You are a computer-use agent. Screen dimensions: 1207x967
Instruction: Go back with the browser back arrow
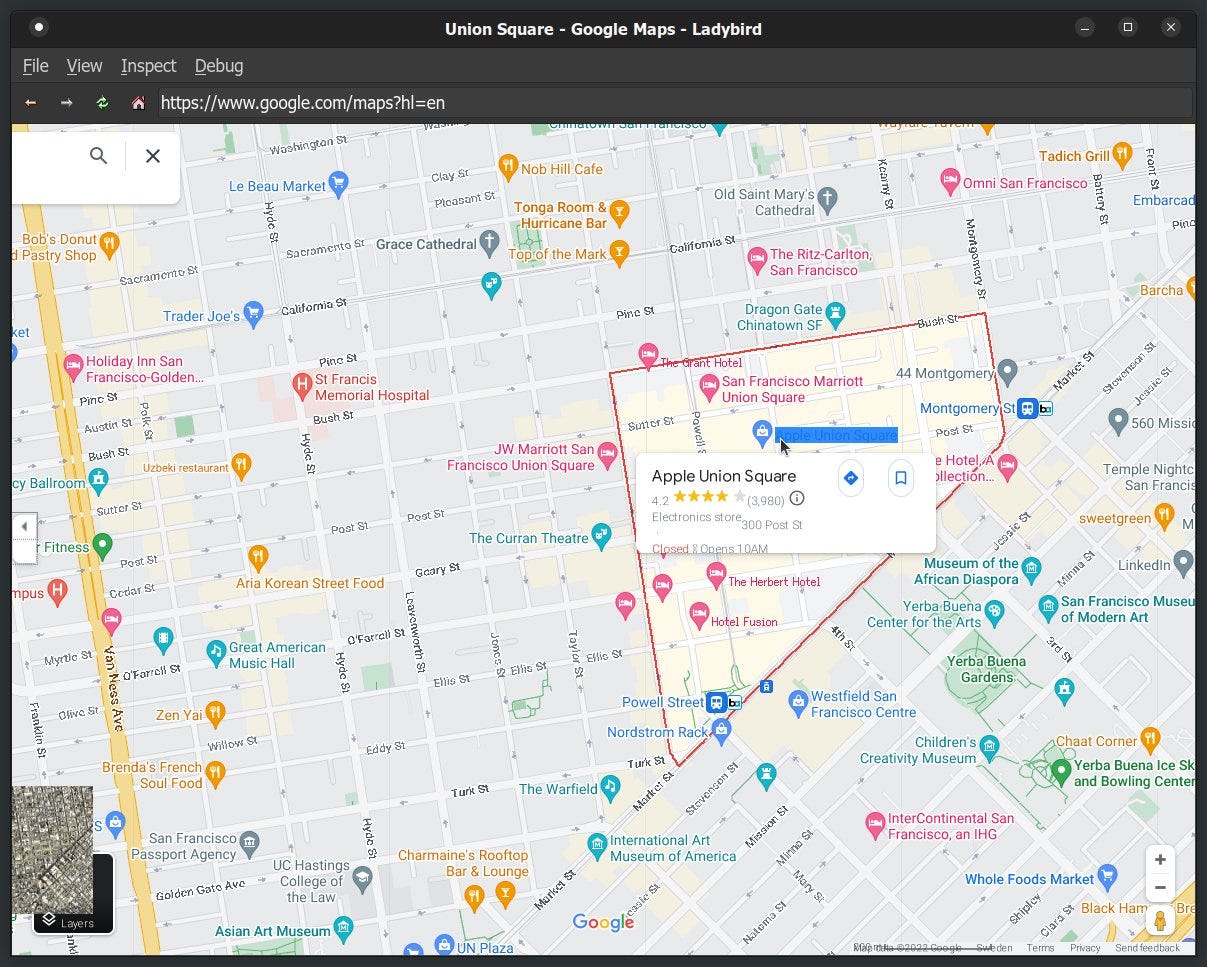31,102
